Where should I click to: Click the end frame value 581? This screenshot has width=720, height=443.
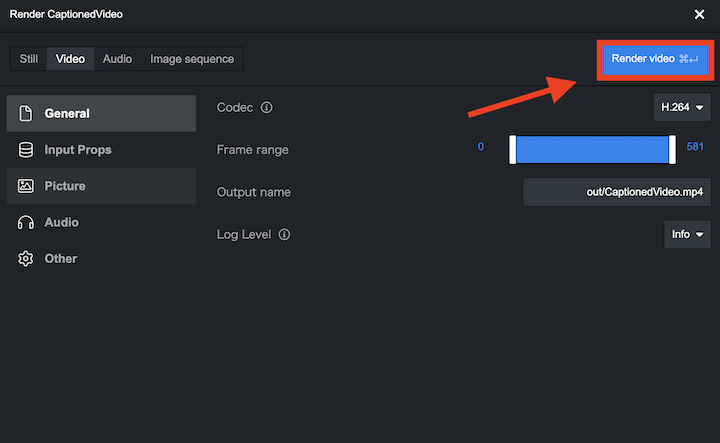695,147
